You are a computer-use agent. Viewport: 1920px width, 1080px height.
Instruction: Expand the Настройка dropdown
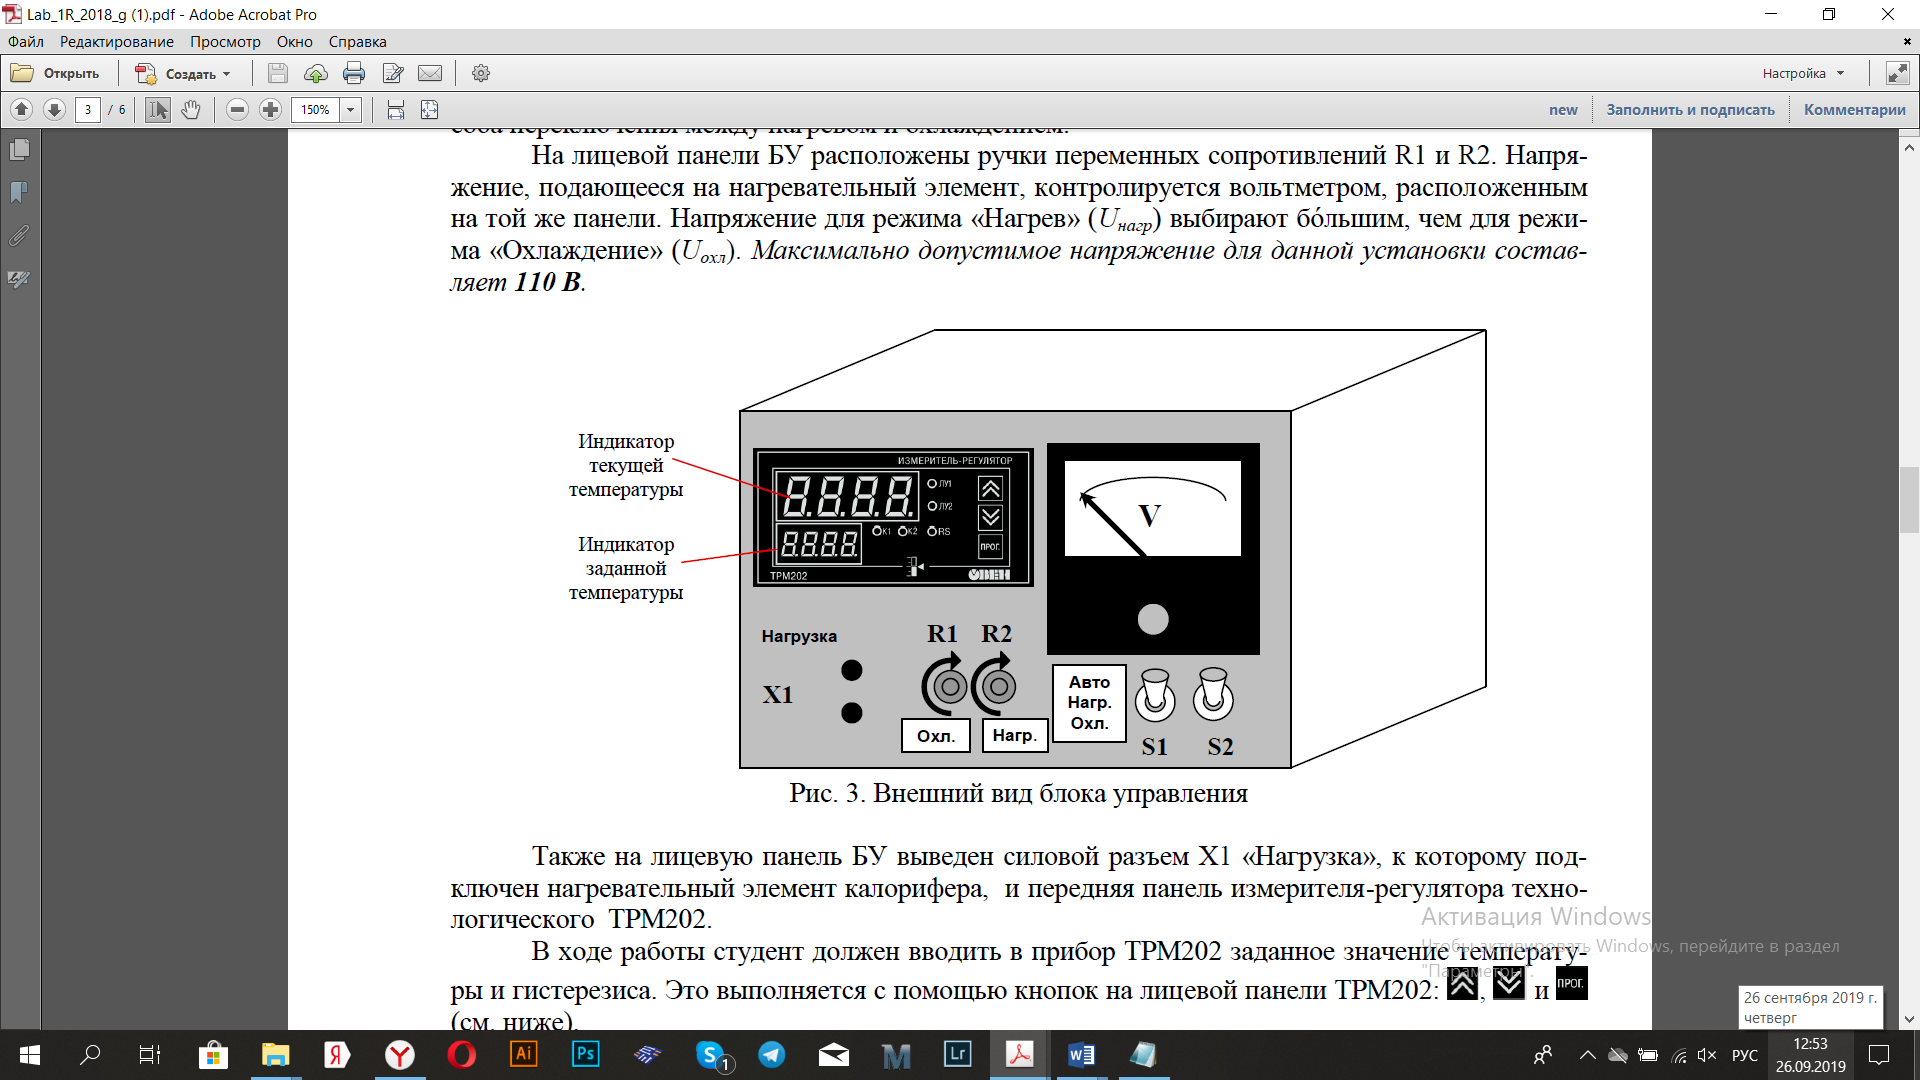click(x=1840, y=73)
